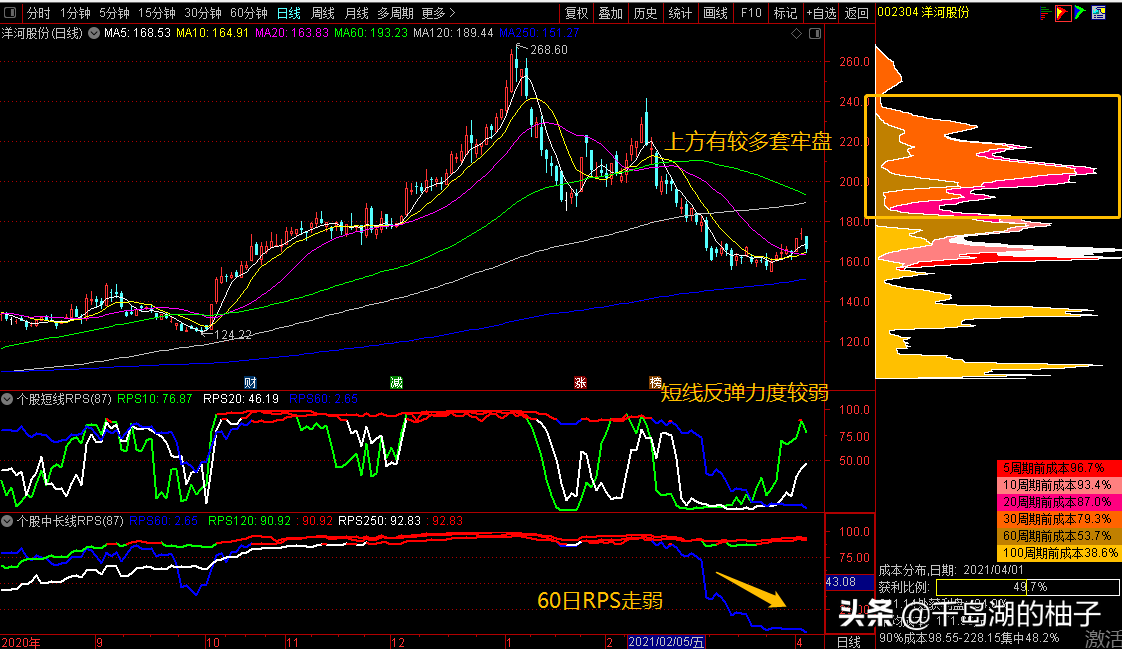Image resolution: width=1122 pixels, height=649 pixels.
Task: Select the 日线 daily chart tab
Action: (x=289, y=13)
